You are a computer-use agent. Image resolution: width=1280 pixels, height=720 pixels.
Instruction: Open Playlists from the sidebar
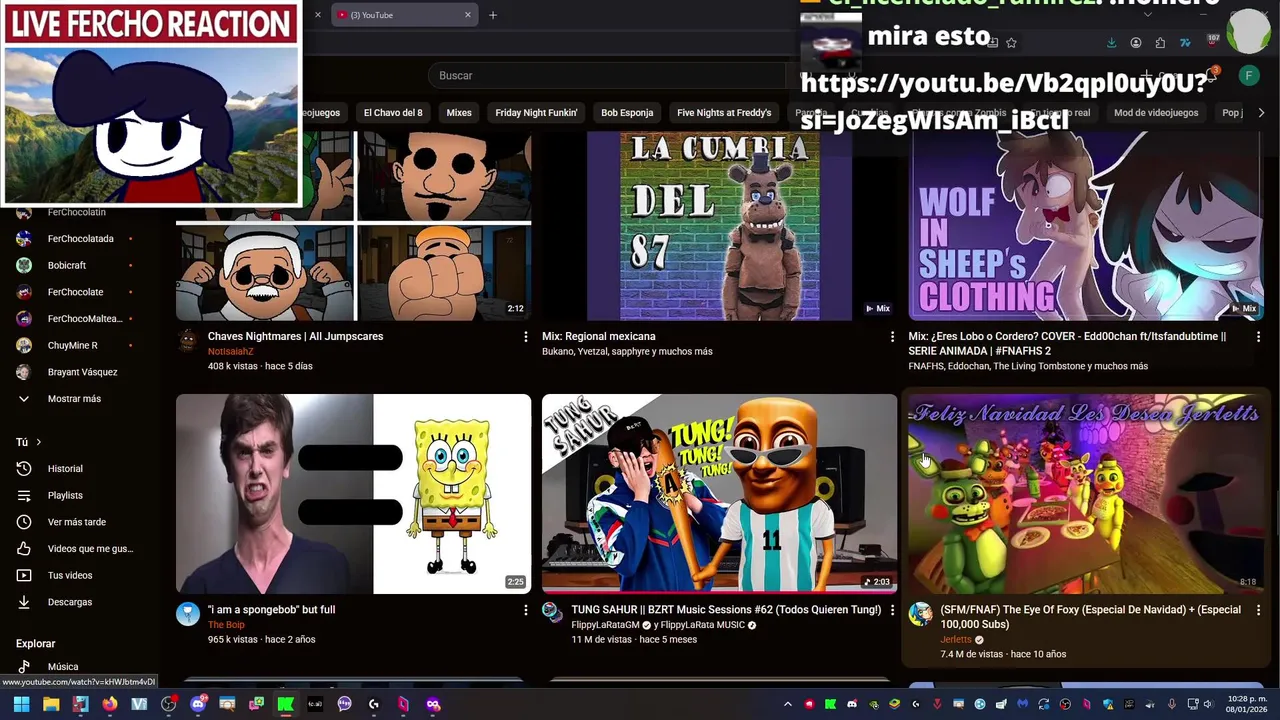click(65, 495)
